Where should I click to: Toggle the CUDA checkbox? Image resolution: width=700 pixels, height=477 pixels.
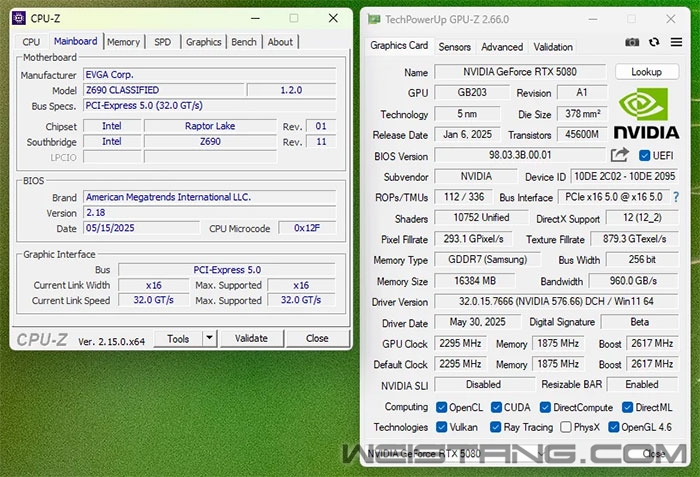point(496,407)
